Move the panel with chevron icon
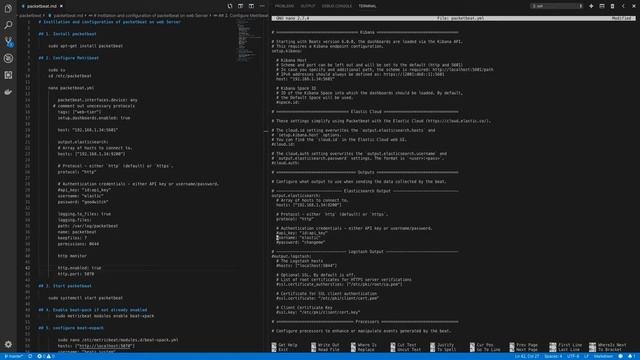Screen dimensions: 640x360 pyautogui.click(x=623, y=6)
